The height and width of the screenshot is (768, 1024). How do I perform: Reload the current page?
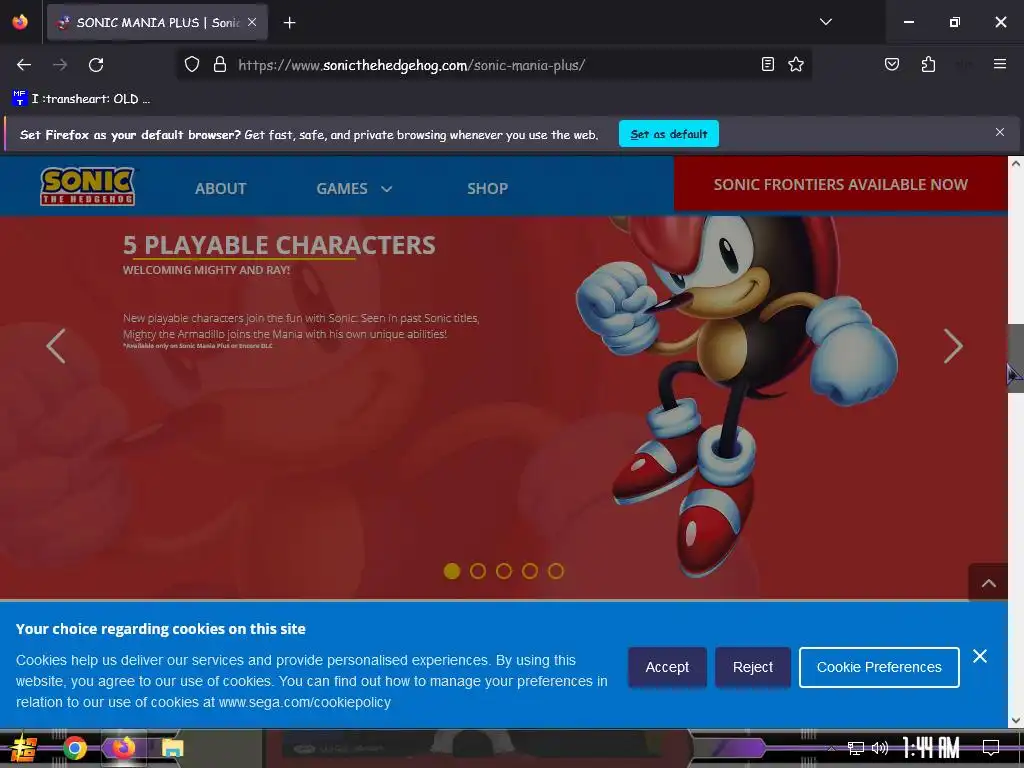point(96,65)
